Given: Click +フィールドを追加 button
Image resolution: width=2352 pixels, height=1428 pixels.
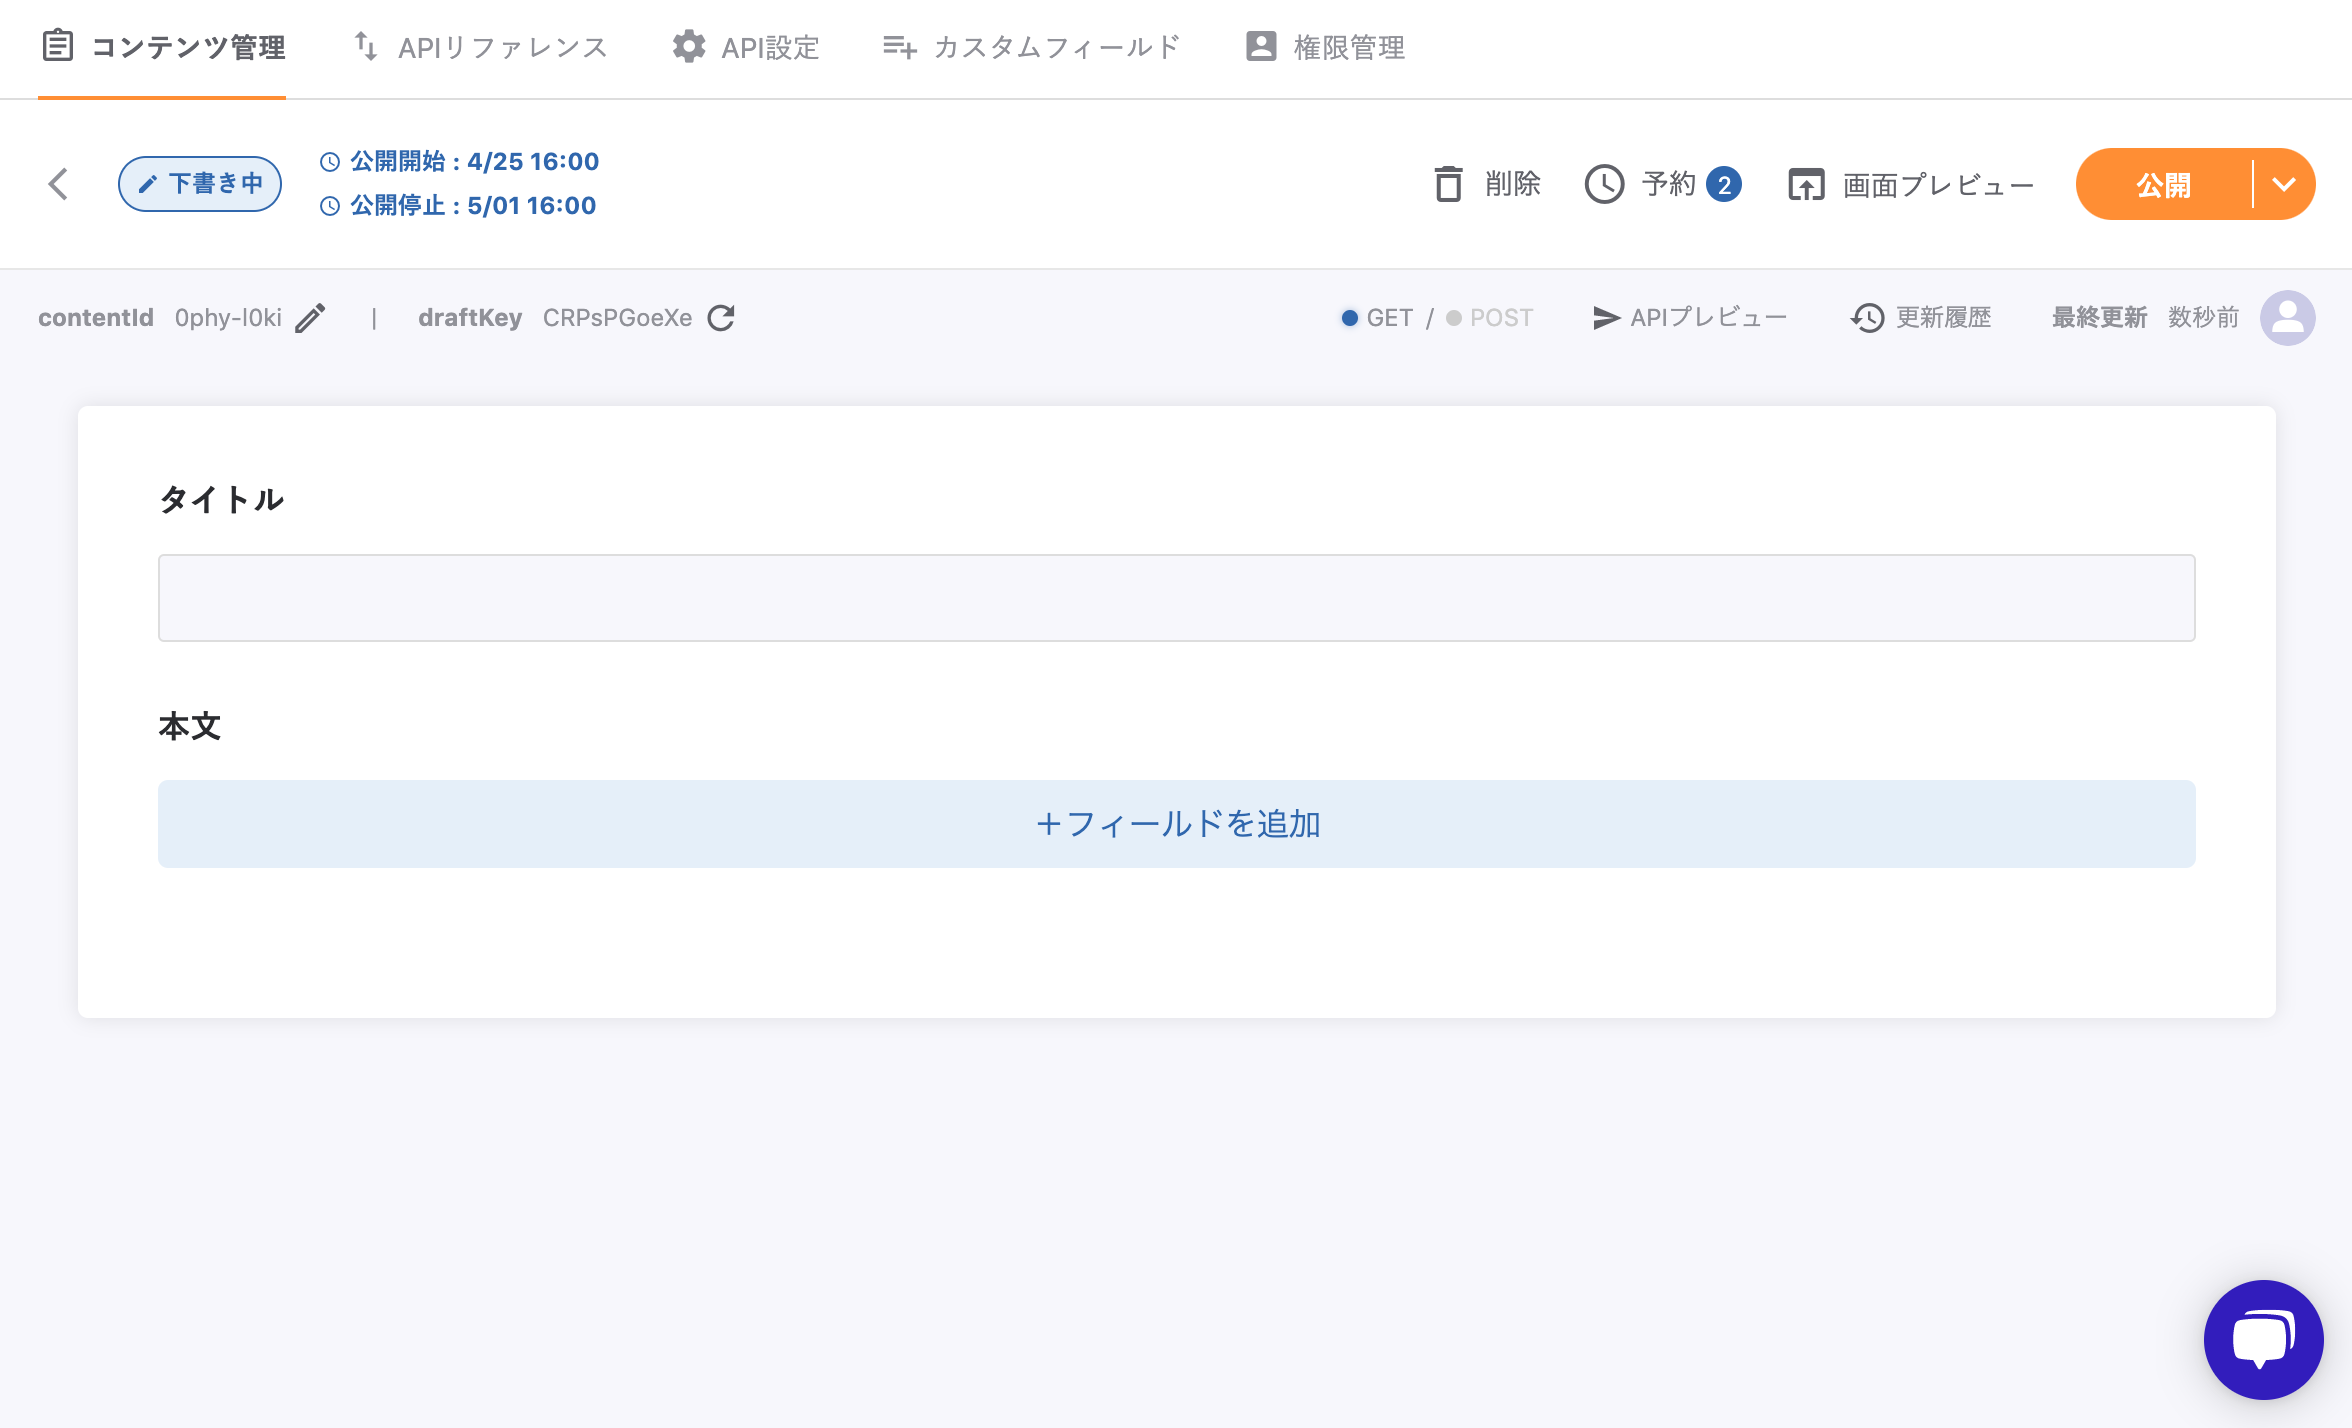Looking at the screenshot, I should pyautogui.click(x=1176, y=824).
